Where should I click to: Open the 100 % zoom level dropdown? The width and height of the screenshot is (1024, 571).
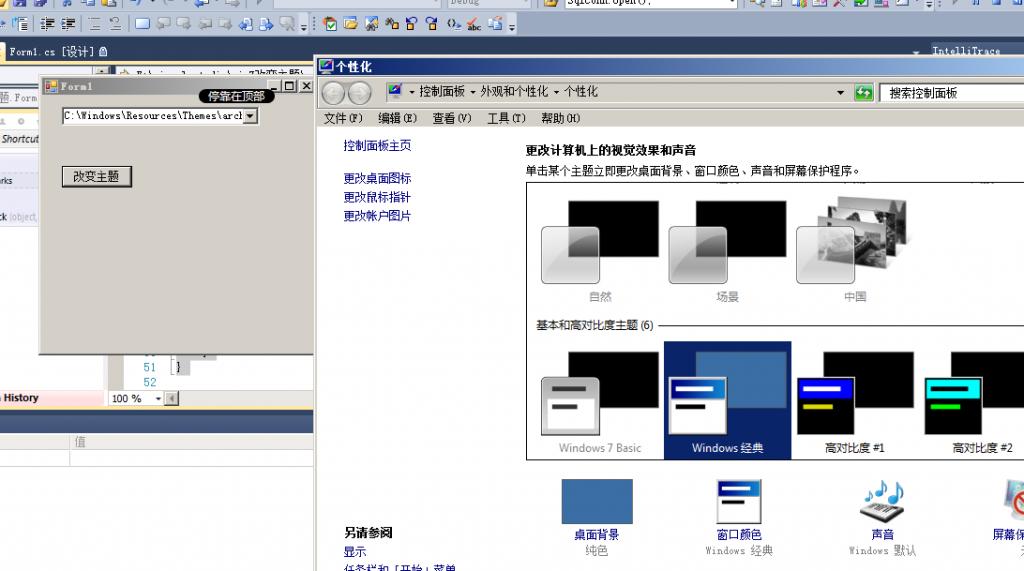coord(153,398)
